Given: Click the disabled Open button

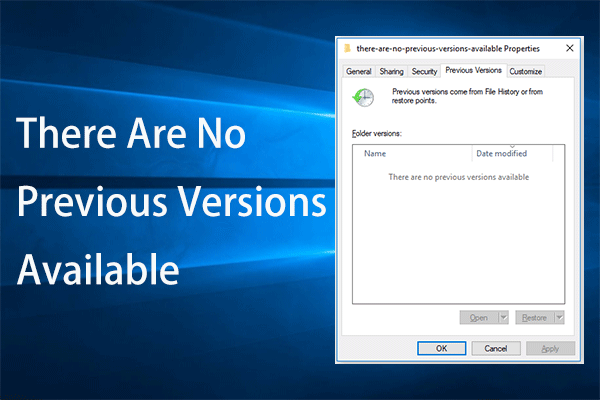Looking at the screenshot, I should [x=479, y=318].
